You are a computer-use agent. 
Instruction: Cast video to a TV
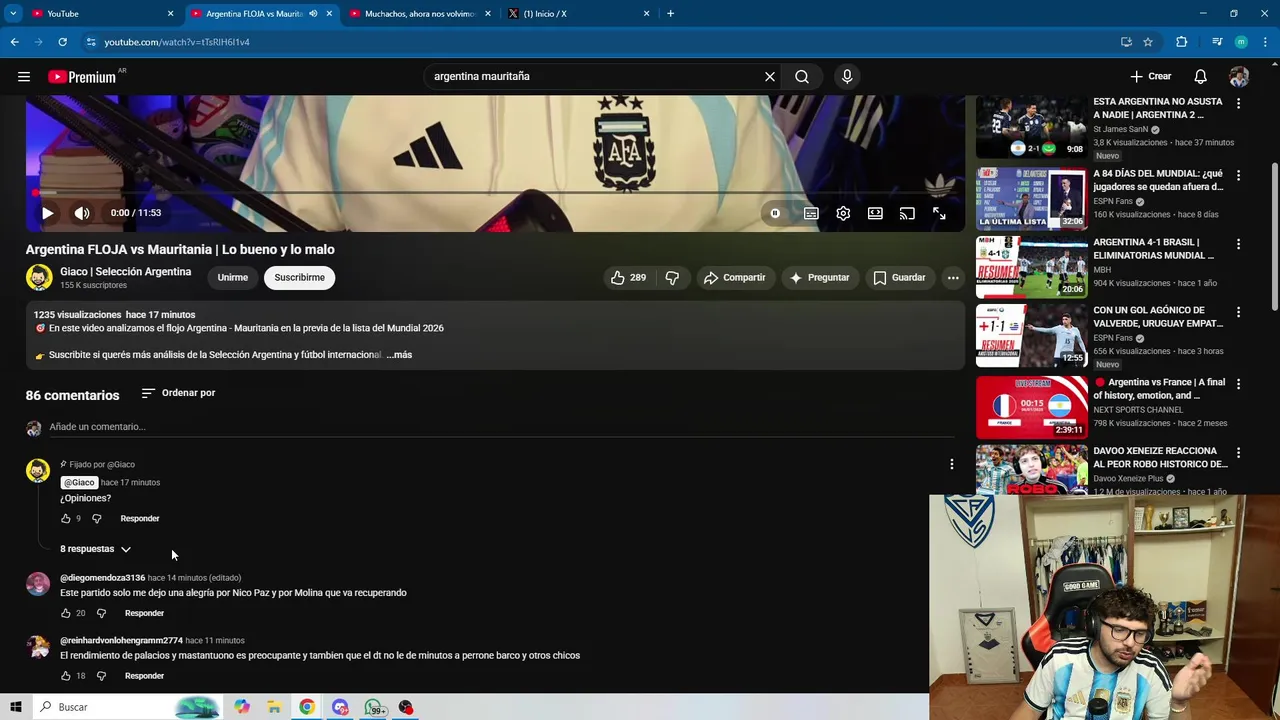(907, 213)
